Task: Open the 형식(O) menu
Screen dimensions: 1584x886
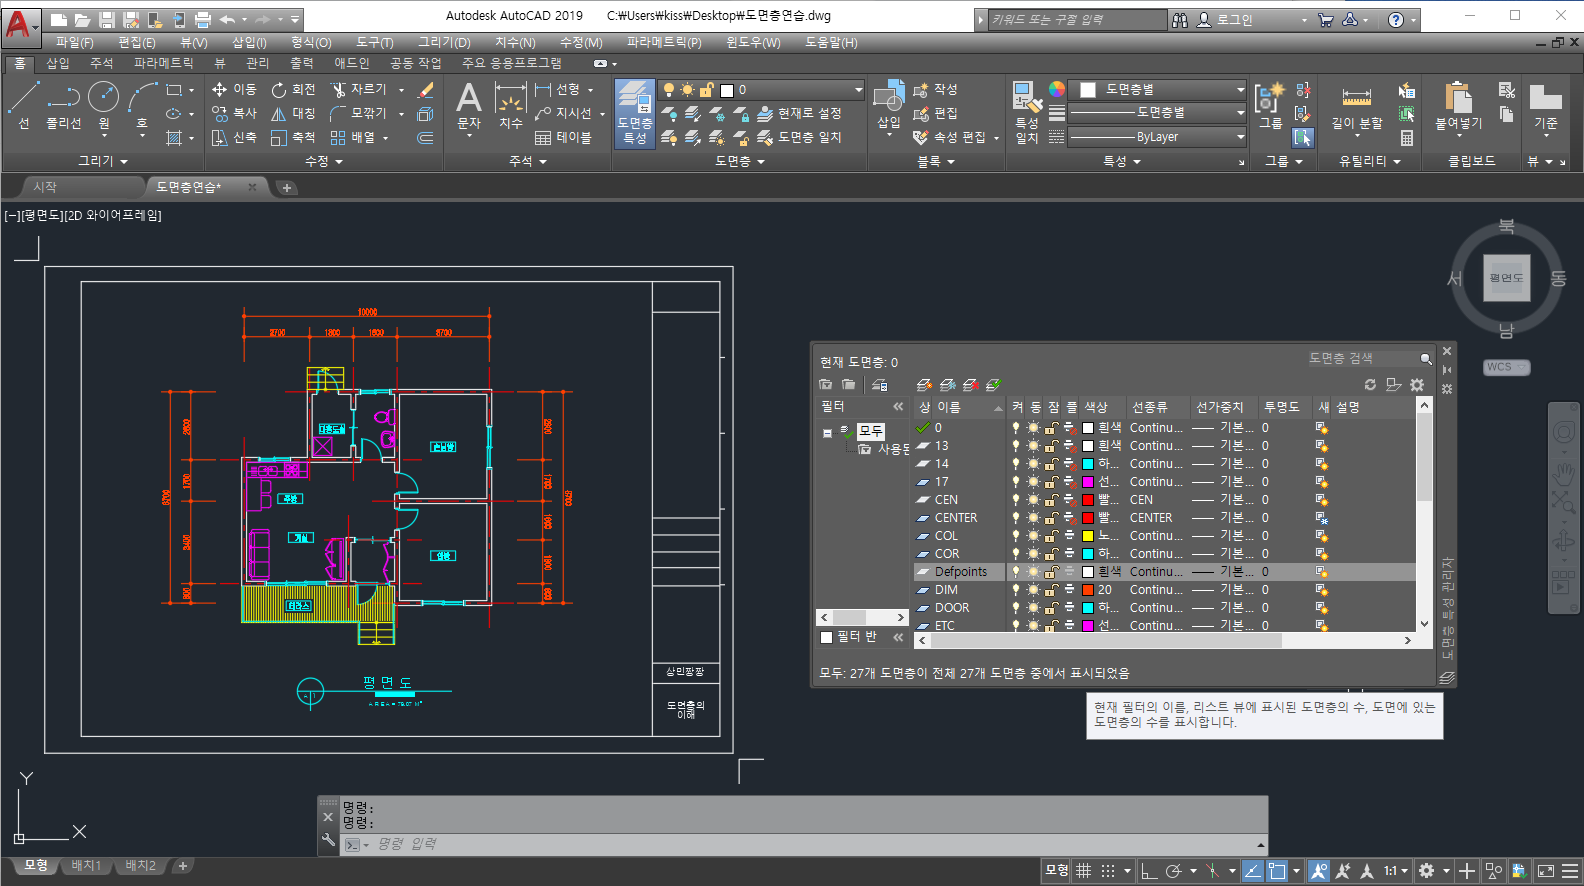Action: click(x=311, y=42)
